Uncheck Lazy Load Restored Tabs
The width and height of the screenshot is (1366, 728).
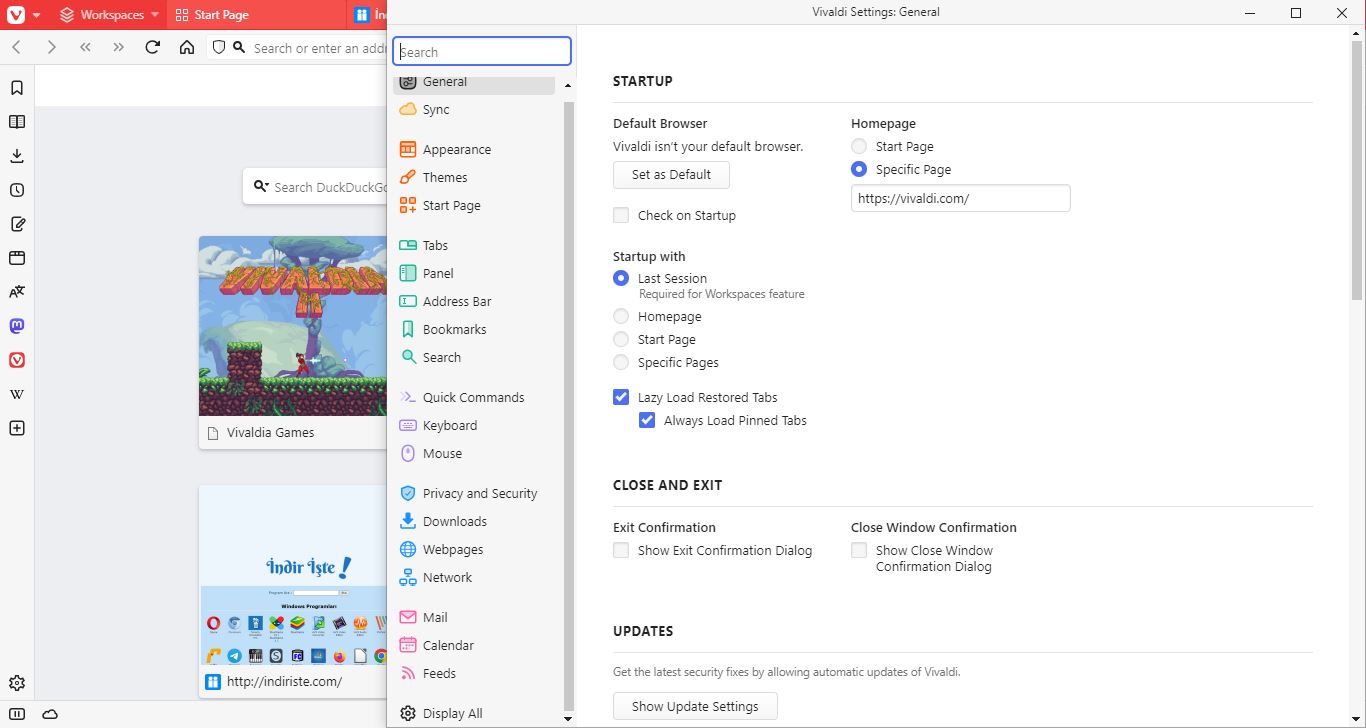point(621,397)
